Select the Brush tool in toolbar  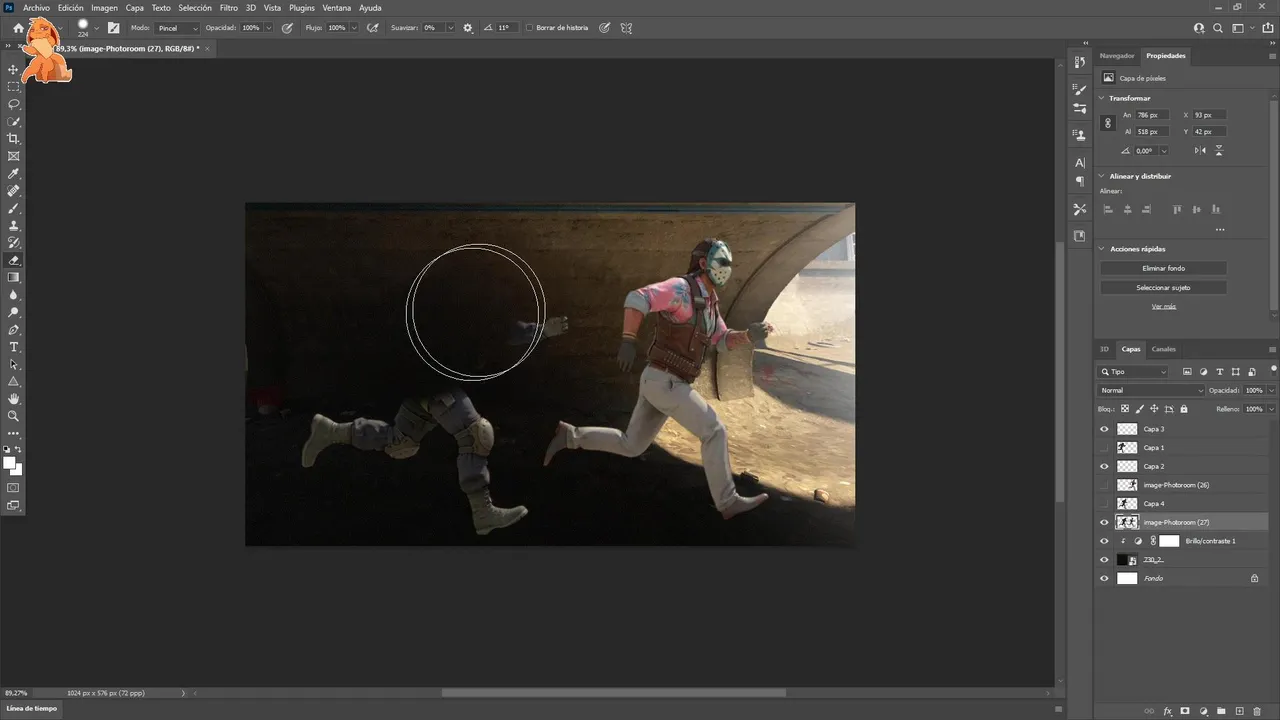coord(14,208)
